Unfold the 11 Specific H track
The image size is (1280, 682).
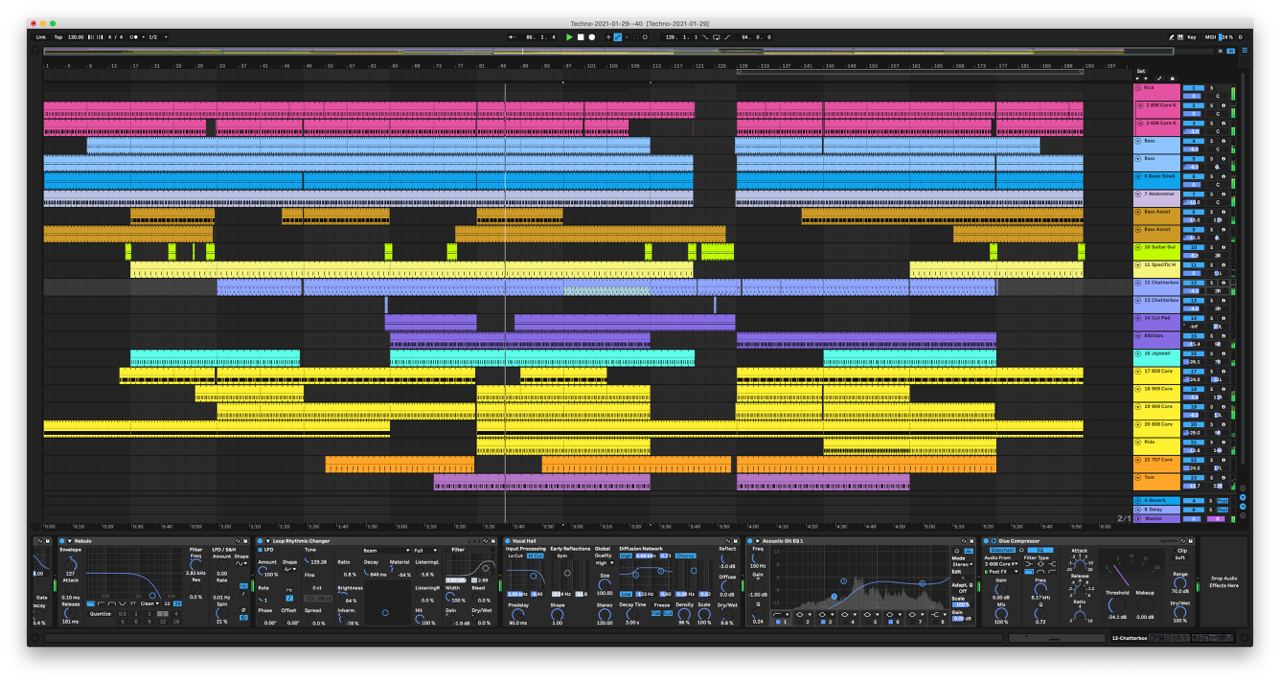pyautogui.click(x=1138, y=264)
